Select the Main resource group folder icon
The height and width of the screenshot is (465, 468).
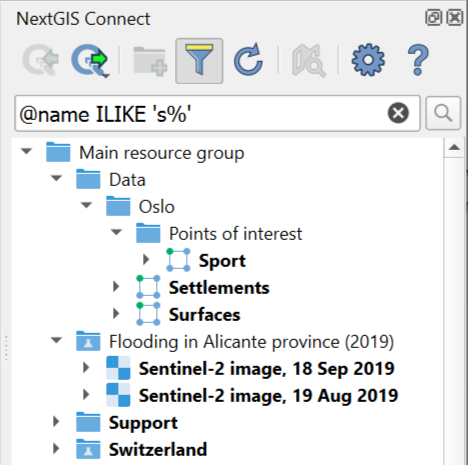[x=58, y=152]
